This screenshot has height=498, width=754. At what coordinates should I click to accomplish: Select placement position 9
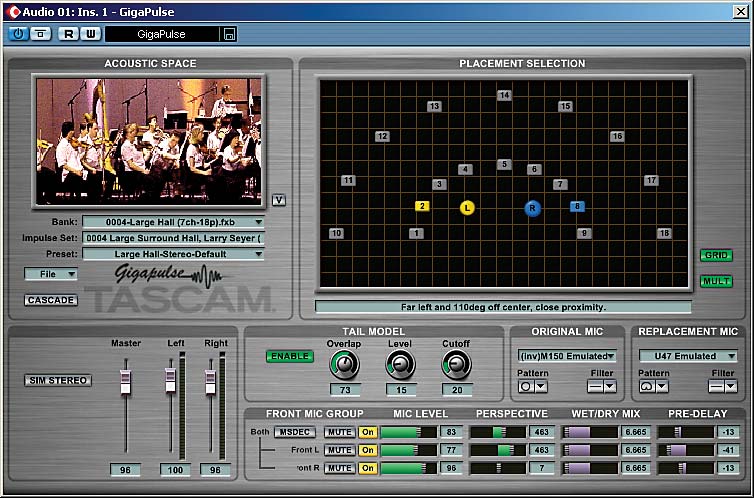pos(584,233)
